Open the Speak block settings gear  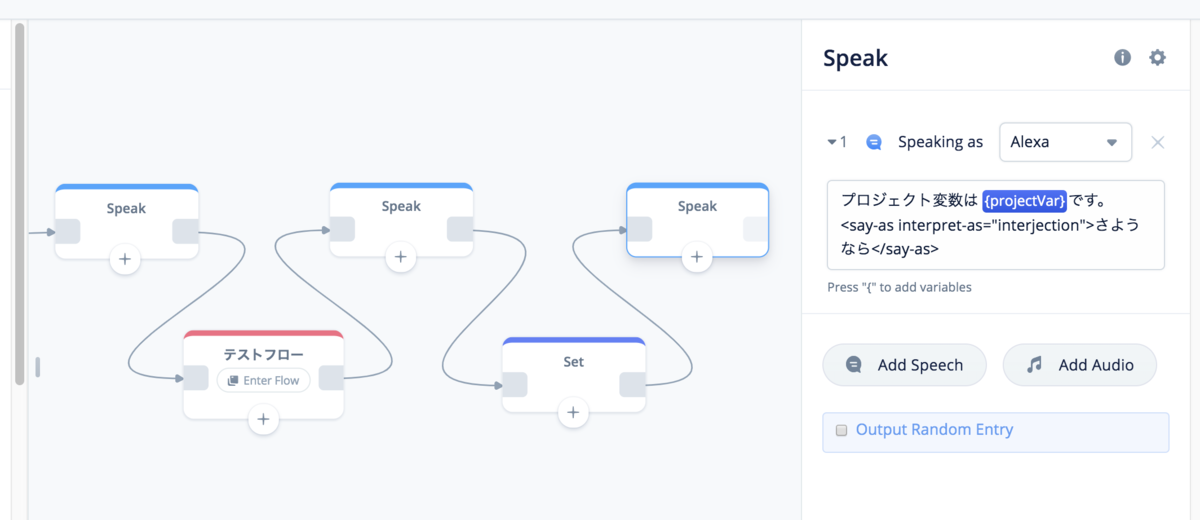click(1157, 58)
